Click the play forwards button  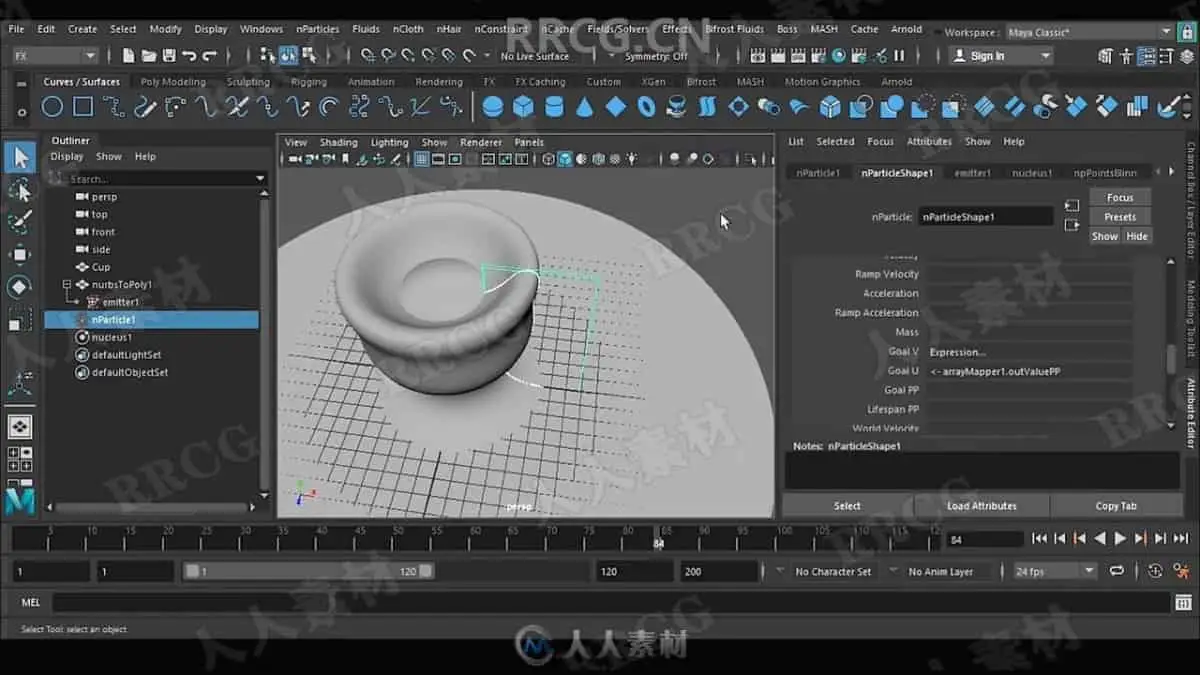1120,538
